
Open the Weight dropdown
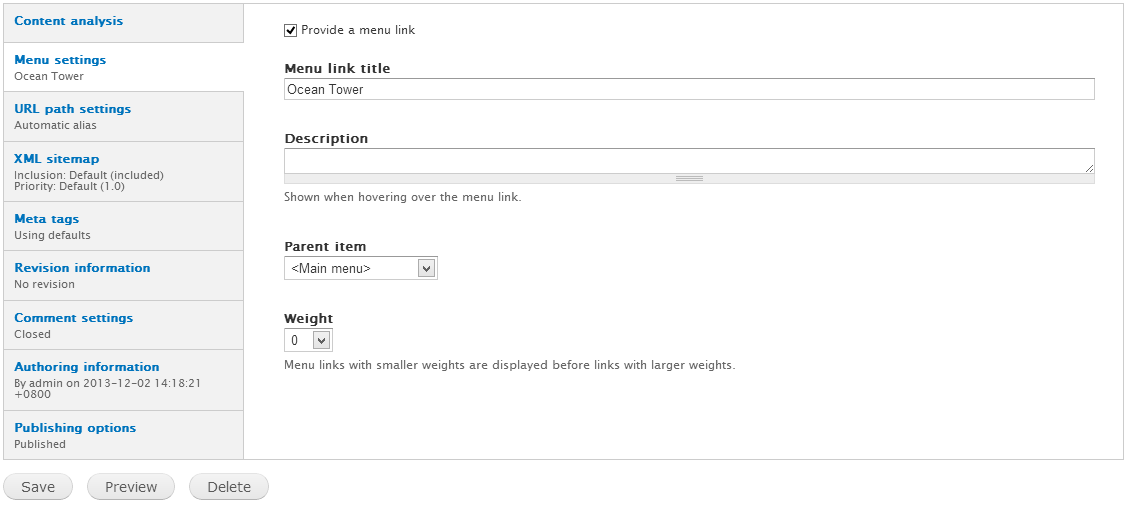pos(308,341)
